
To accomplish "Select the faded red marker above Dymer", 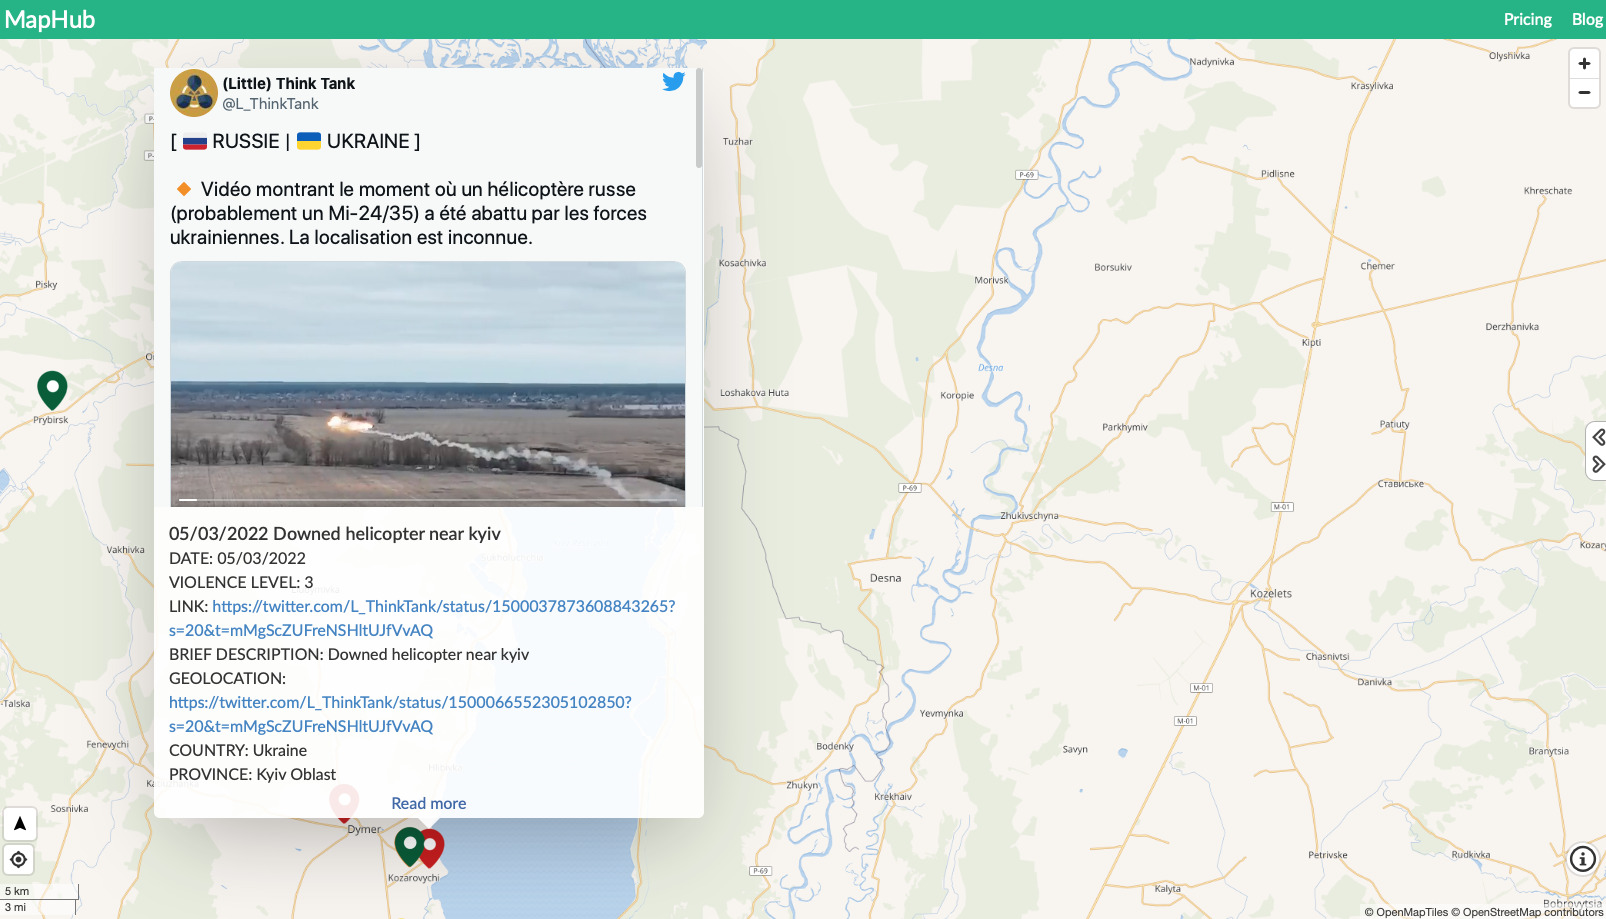I will 344,803.
